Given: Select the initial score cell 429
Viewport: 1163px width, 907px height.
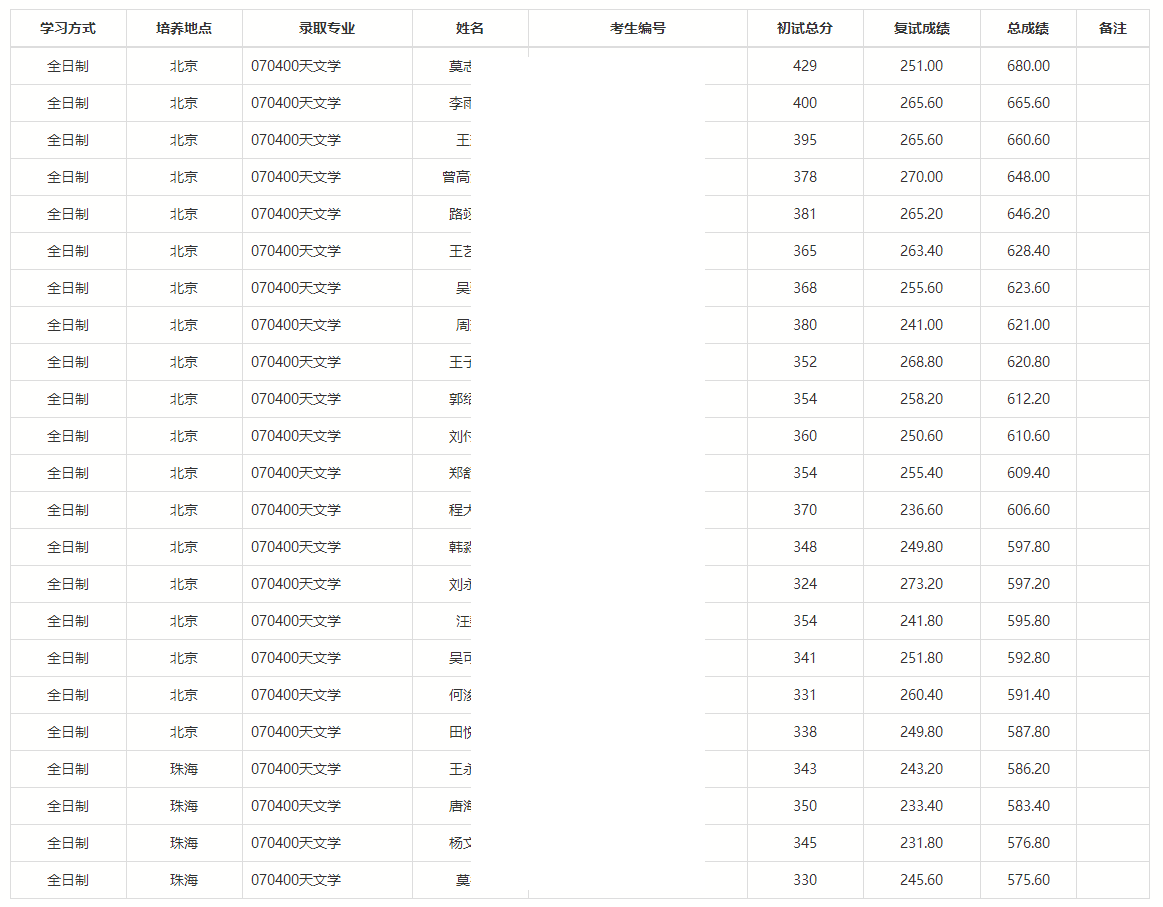Looking at the screenshot, I should tap(805, 66).
